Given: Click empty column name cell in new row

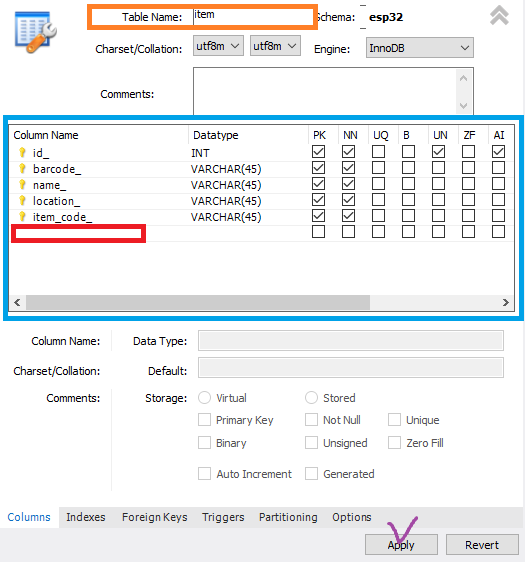Looking at the screenshot, I should pyautogui.click(x=78, y=234).
